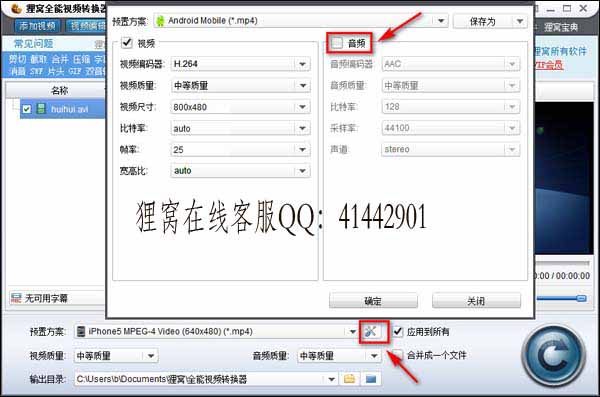Click the huihui.avi video file icon
600x397 pixels.
click(x=41, y=109)
